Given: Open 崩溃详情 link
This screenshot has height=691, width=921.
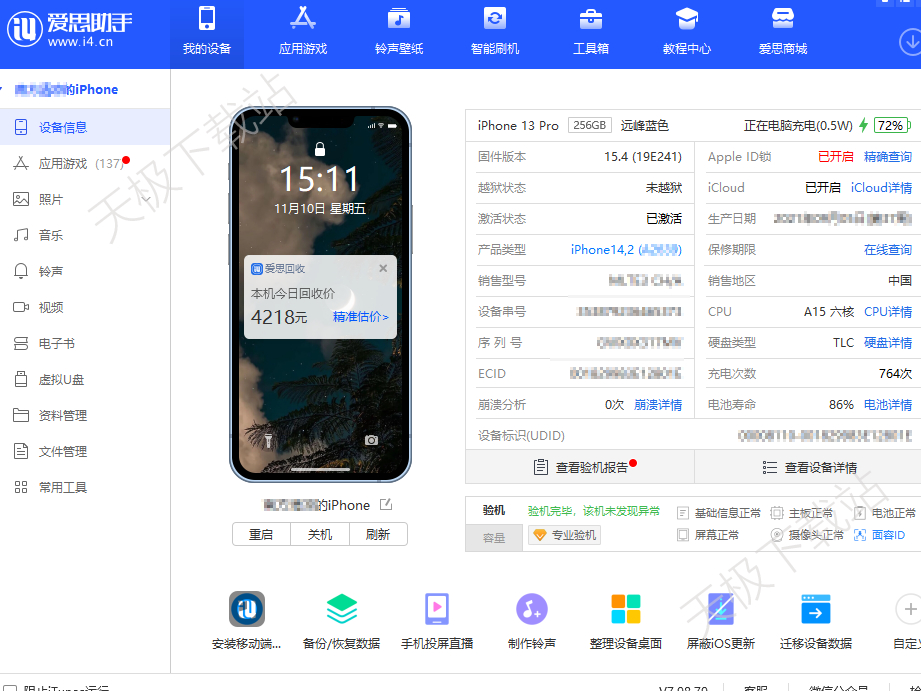Looking at the screenshot, I should coord(658,405).
